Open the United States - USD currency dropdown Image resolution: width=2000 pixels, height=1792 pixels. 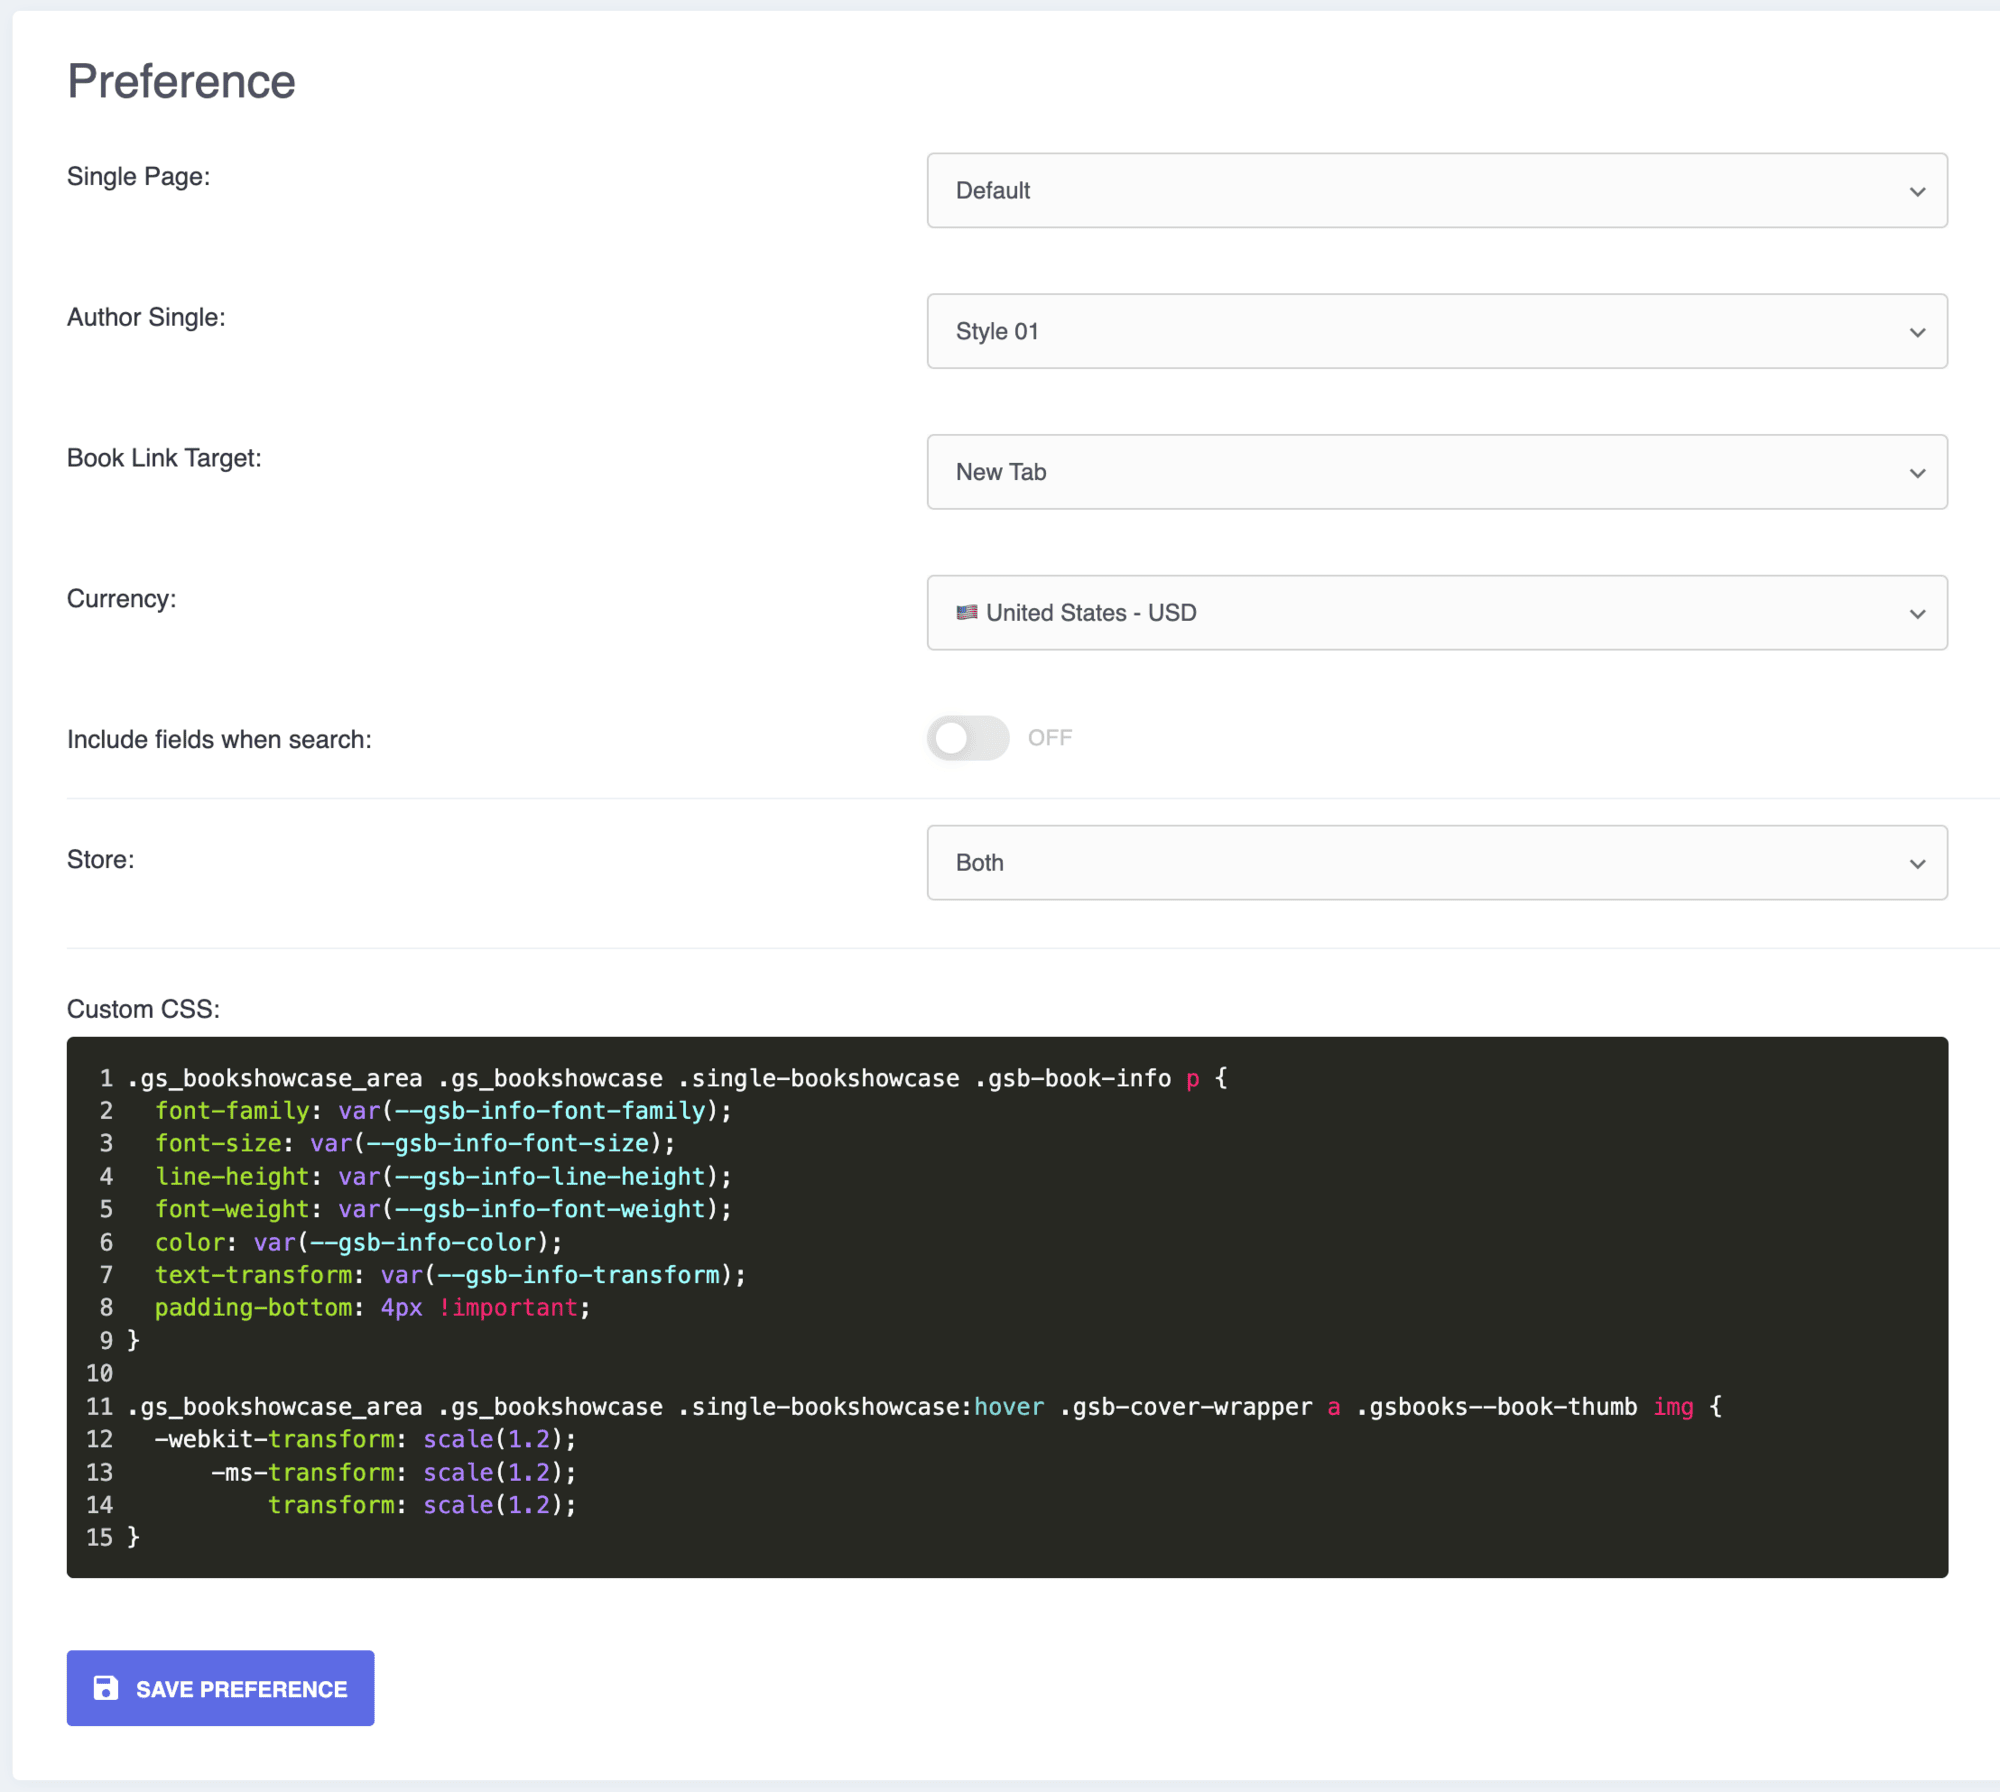tap(1400, 613)
